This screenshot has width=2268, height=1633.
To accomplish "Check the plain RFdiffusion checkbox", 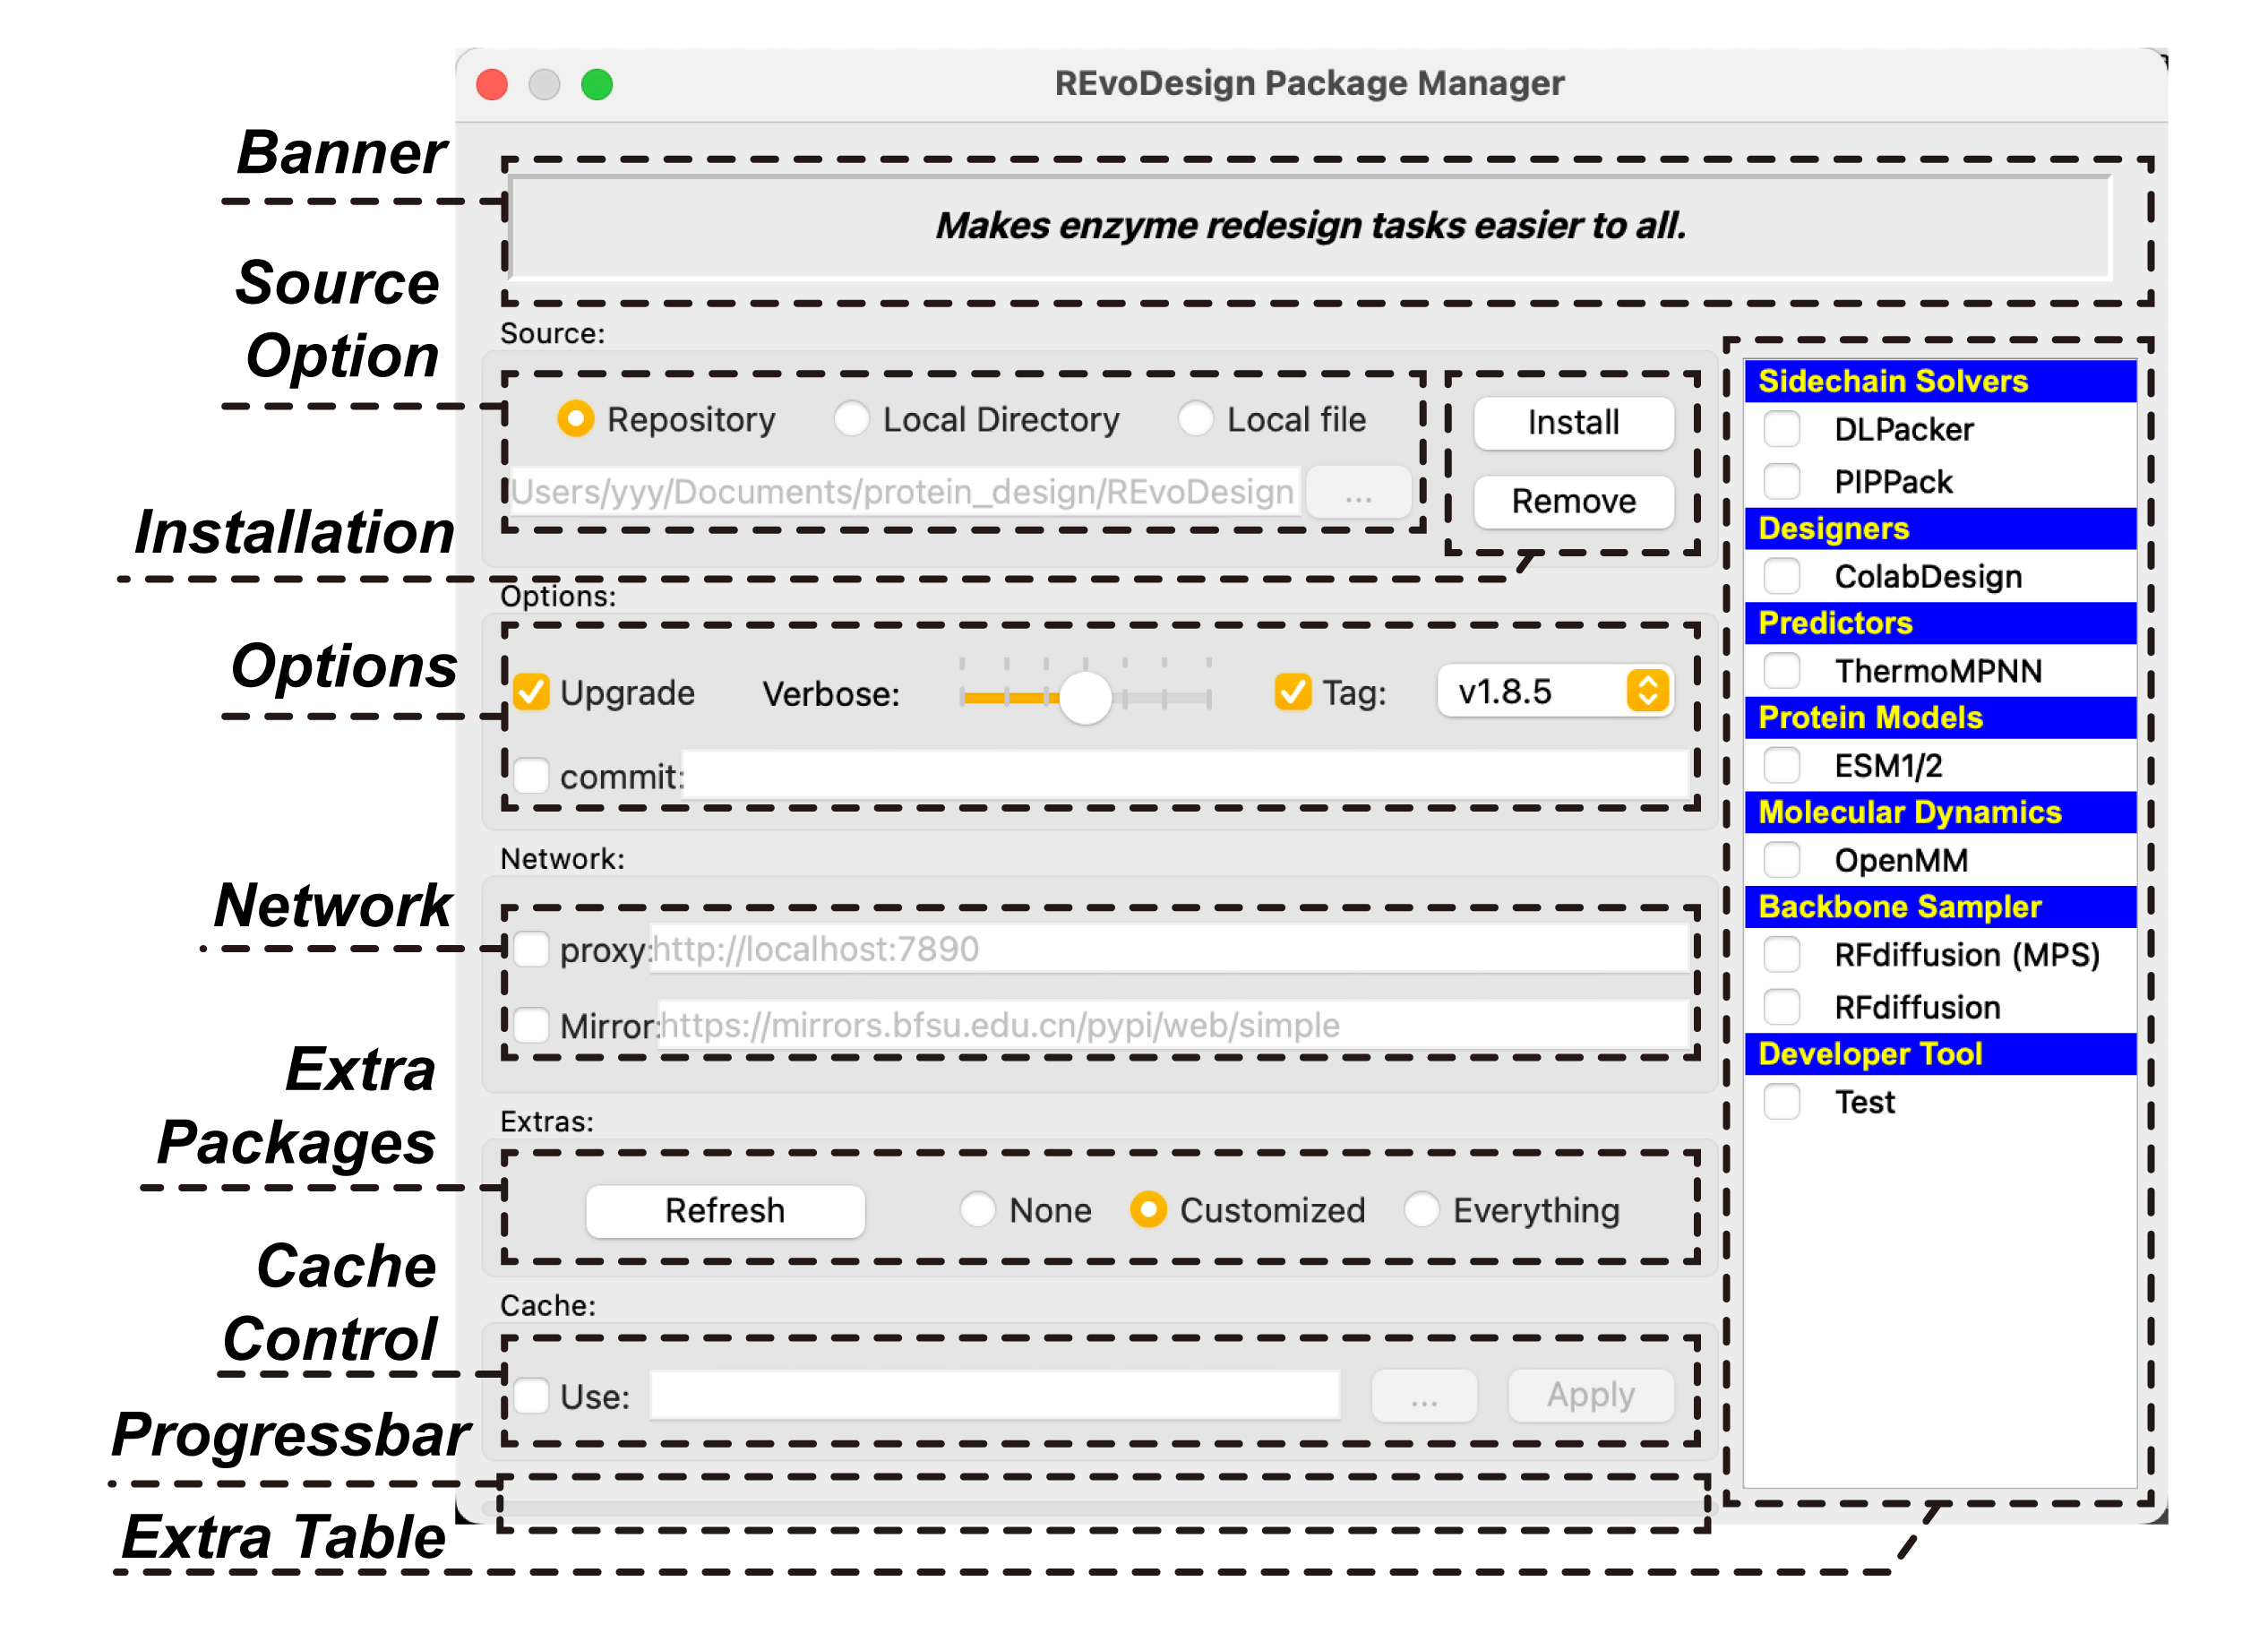I will tap(1782, 1007).
